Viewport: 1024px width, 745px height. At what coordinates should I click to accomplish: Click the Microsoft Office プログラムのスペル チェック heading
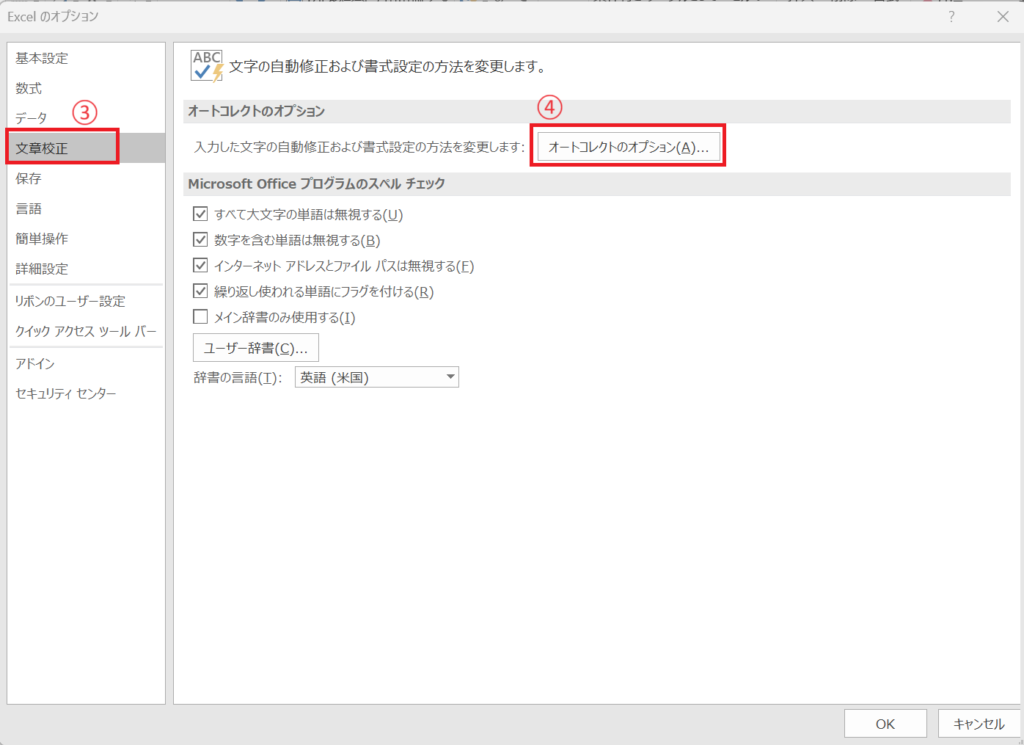317,184
